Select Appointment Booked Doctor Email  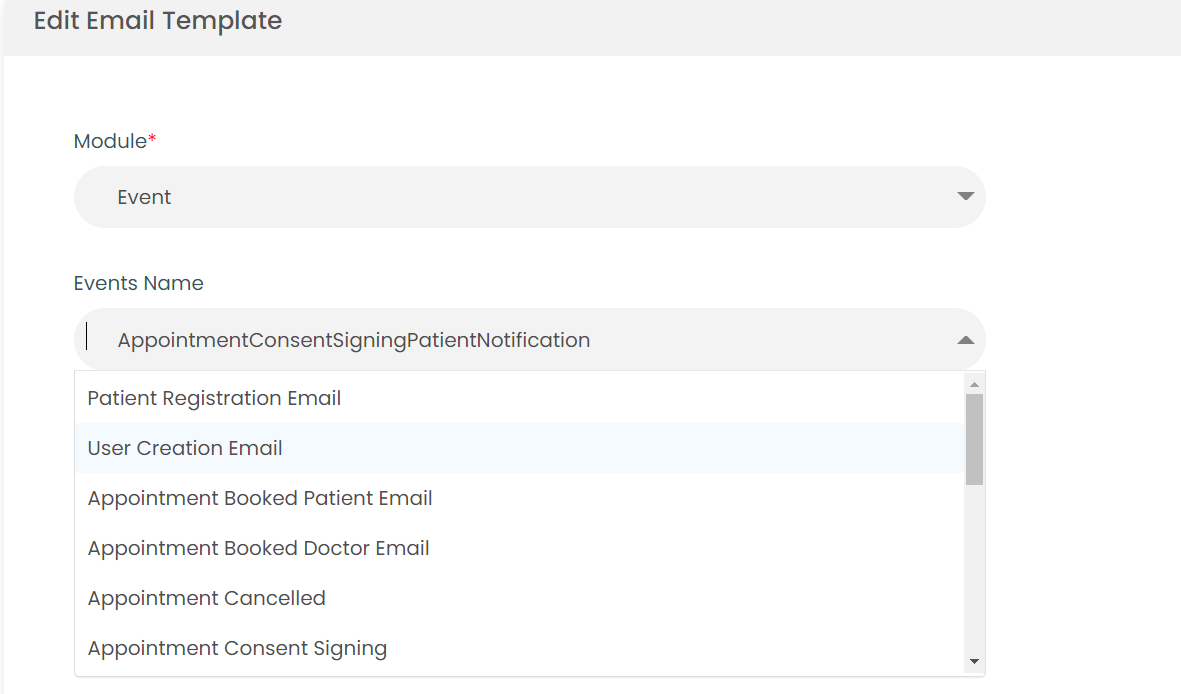tap(258, 548)
